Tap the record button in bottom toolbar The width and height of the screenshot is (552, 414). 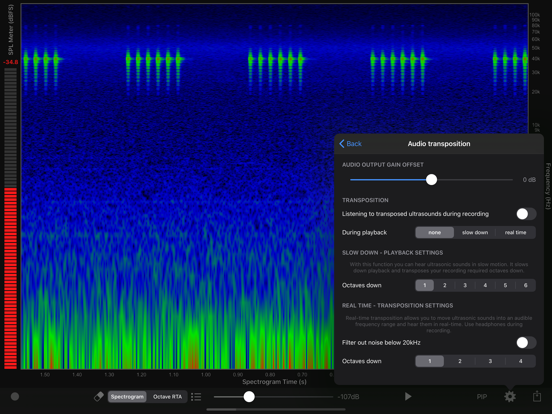(x=15, y=397)
